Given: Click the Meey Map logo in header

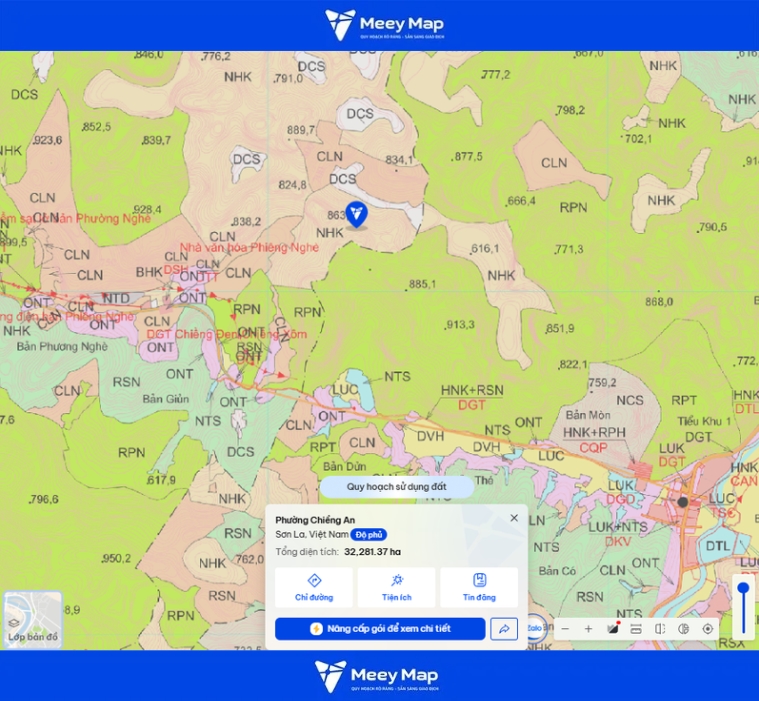Looking at the screenshot, I should pyautogui.click(x=384, y=25).
